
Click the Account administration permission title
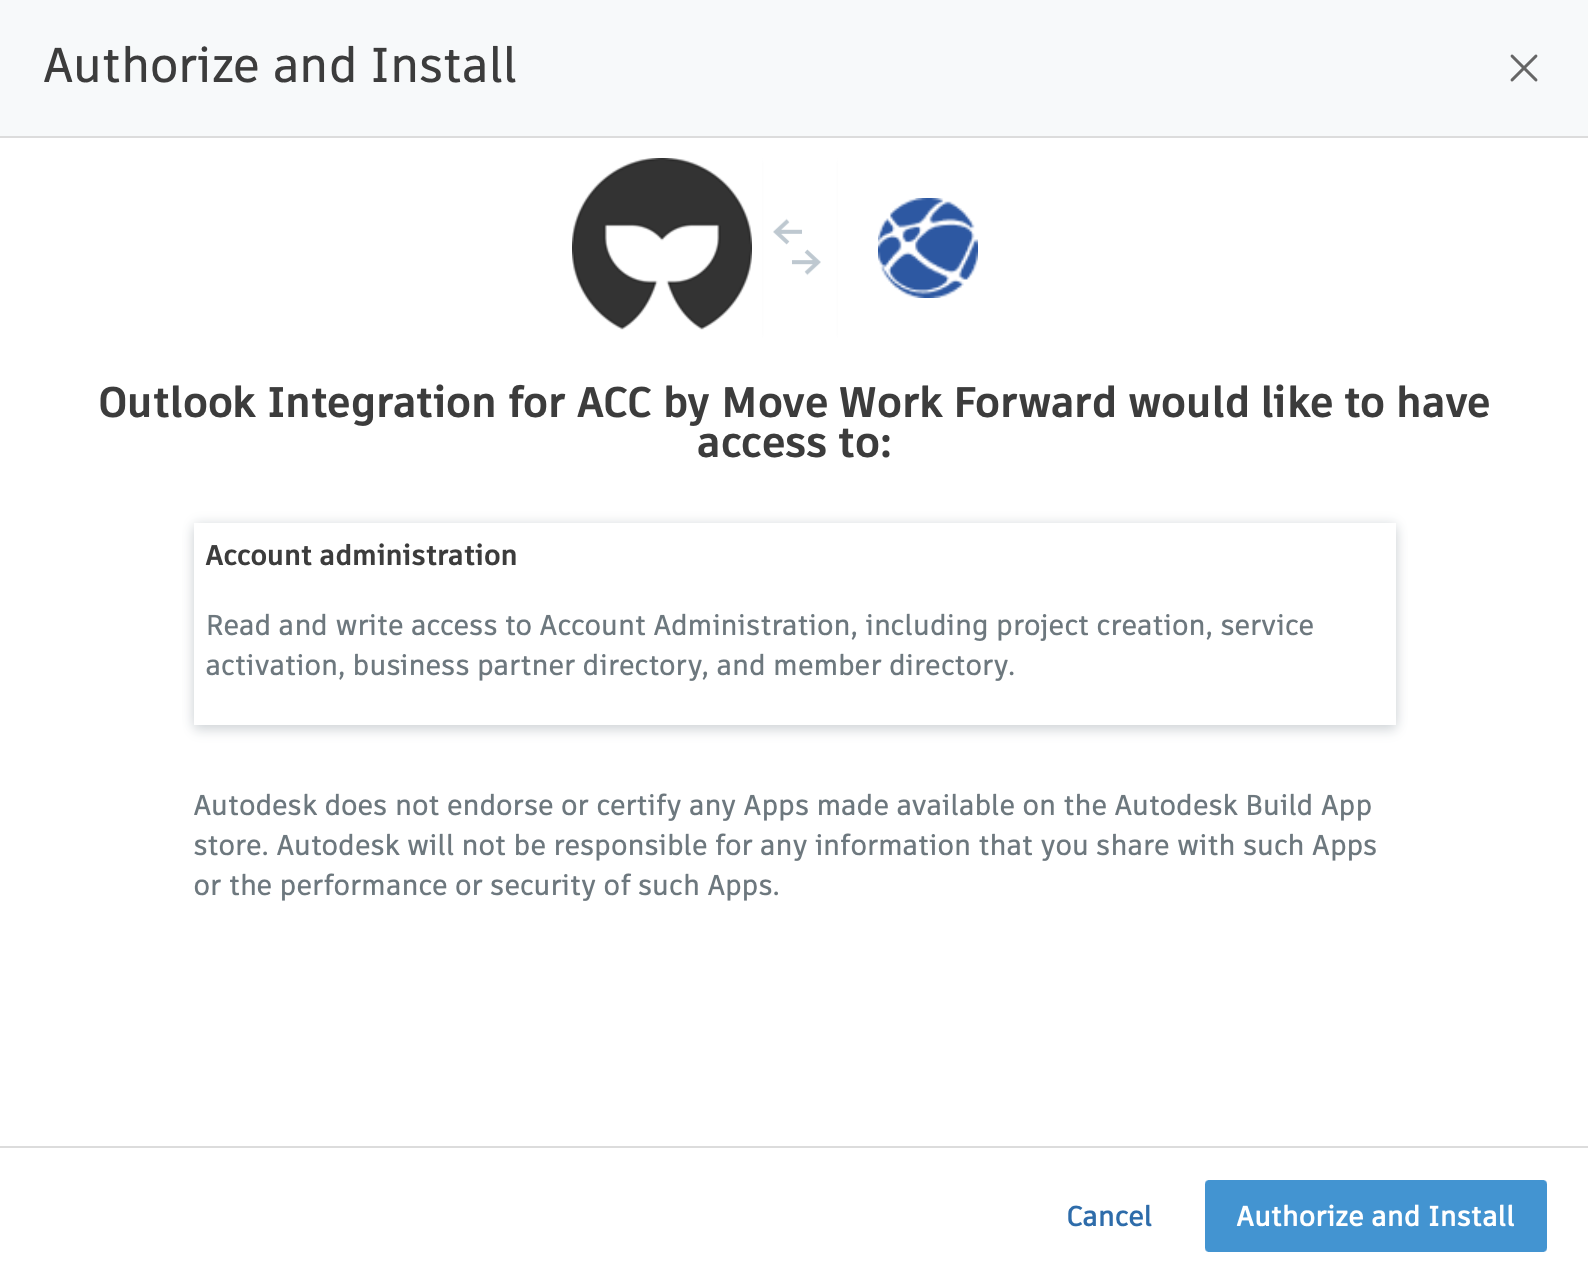361,555
